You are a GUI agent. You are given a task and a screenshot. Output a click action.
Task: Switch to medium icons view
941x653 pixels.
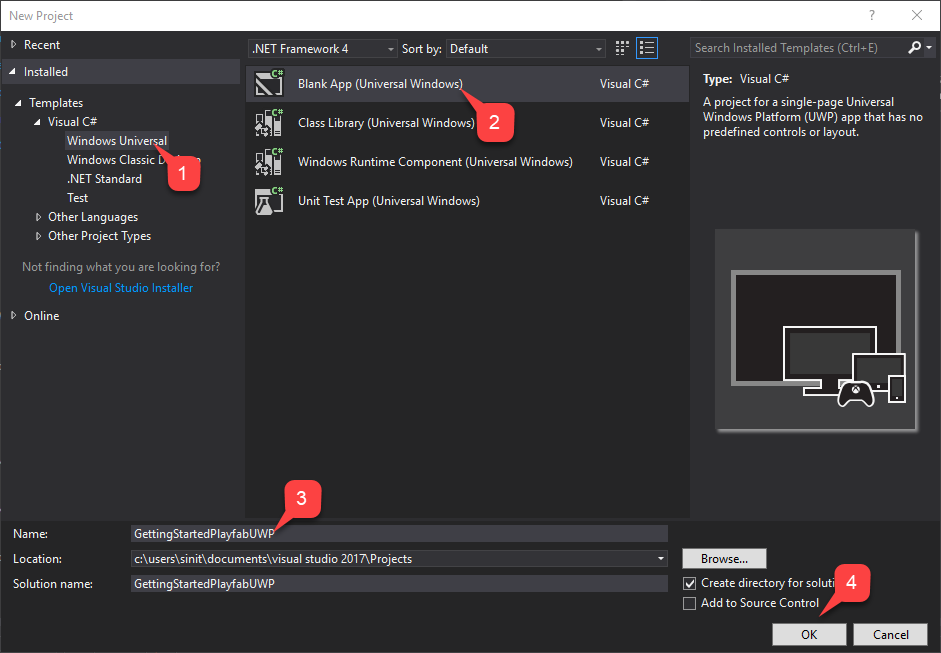[x=621, y=47]
